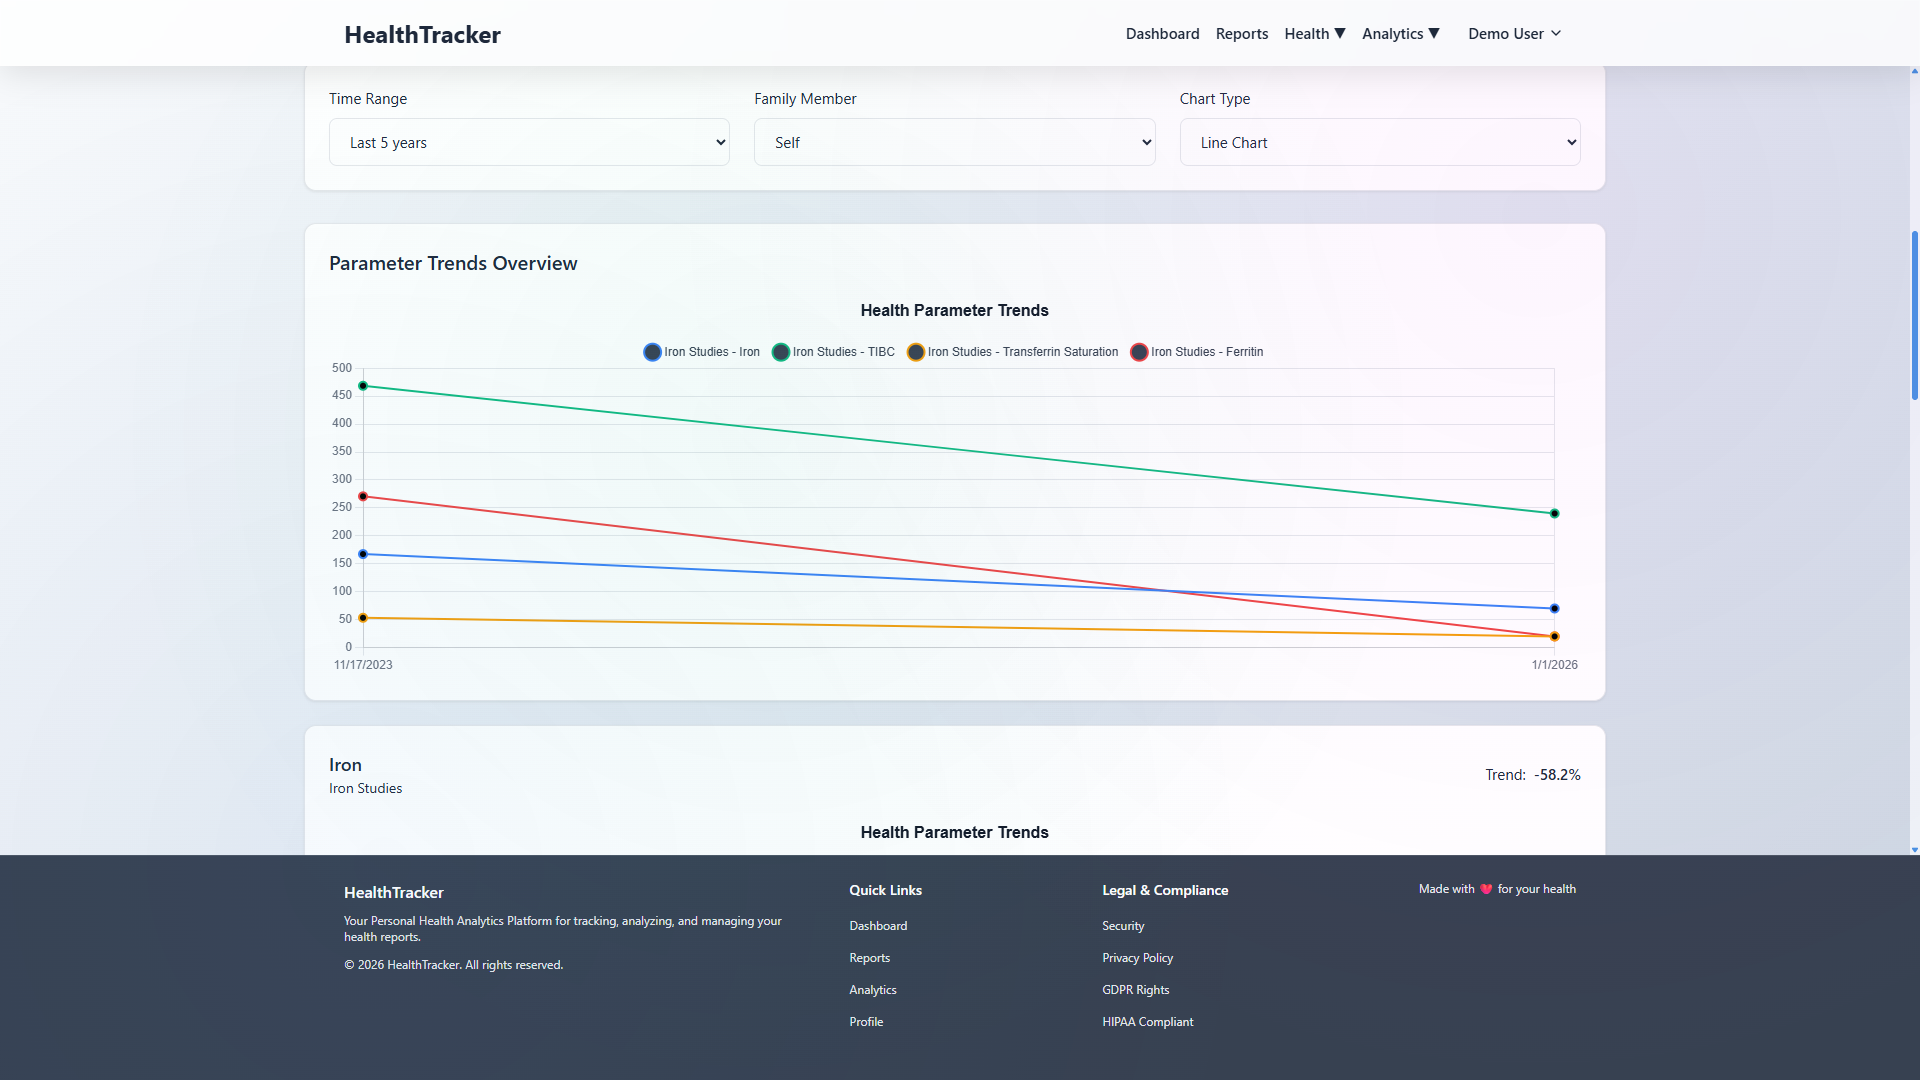Open the Family Member dropdown

[954, 142]
